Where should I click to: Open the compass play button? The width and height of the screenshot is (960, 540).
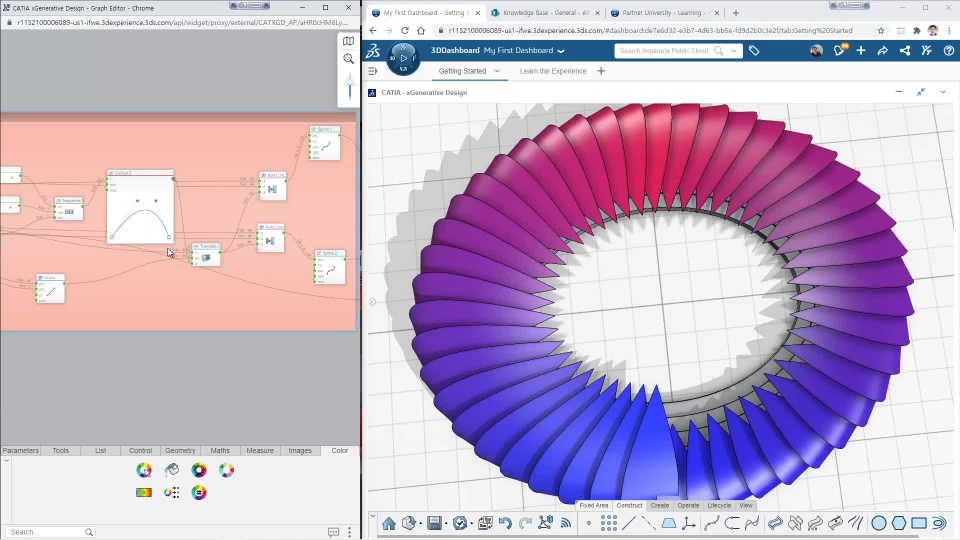pos(403,58)
